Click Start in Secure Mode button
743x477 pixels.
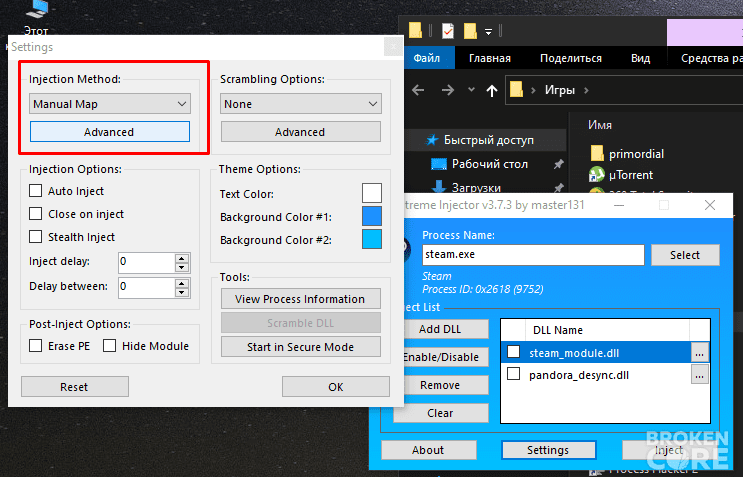point(301,347)
